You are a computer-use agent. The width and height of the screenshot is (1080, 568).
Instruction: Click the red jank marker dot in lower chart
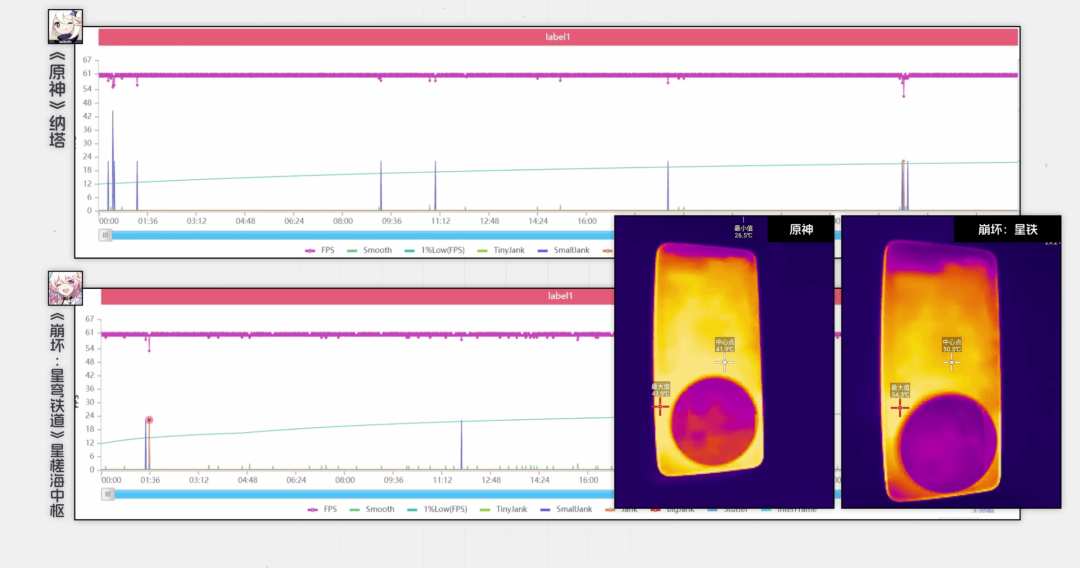pos(149,420)
